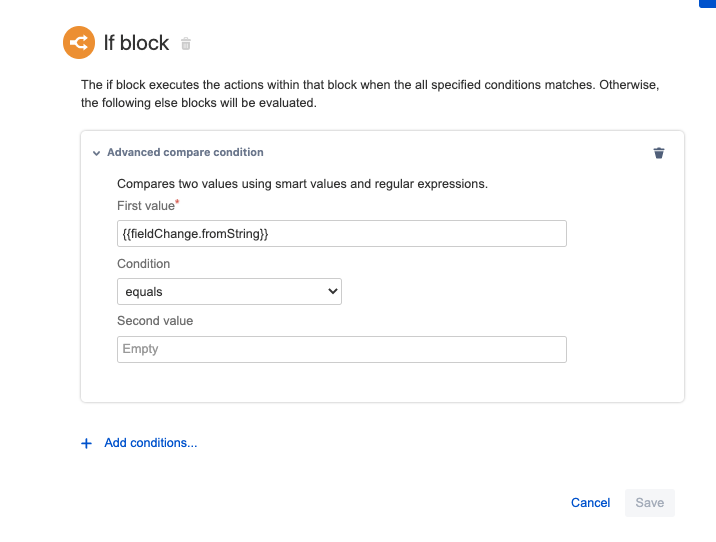Click the arrow on the equals combo box

pyautogui.click(x=333, y=292)
